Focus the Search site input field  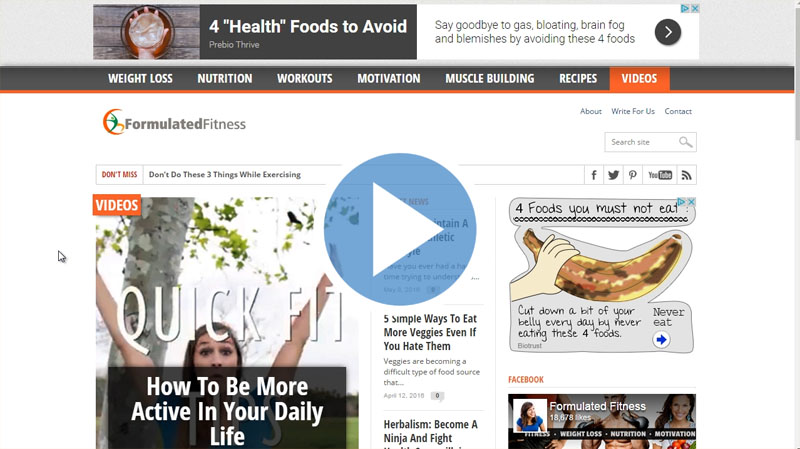(643, 142)
